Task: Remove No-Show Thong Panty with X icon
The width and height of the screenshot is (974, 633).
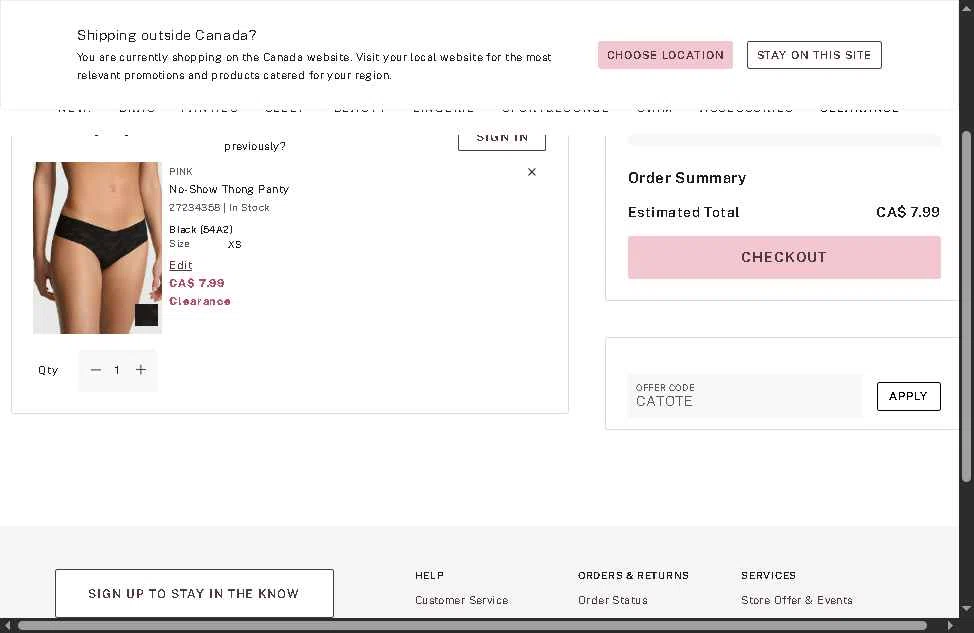Action: pyautogui.click(x=532, y=172)
